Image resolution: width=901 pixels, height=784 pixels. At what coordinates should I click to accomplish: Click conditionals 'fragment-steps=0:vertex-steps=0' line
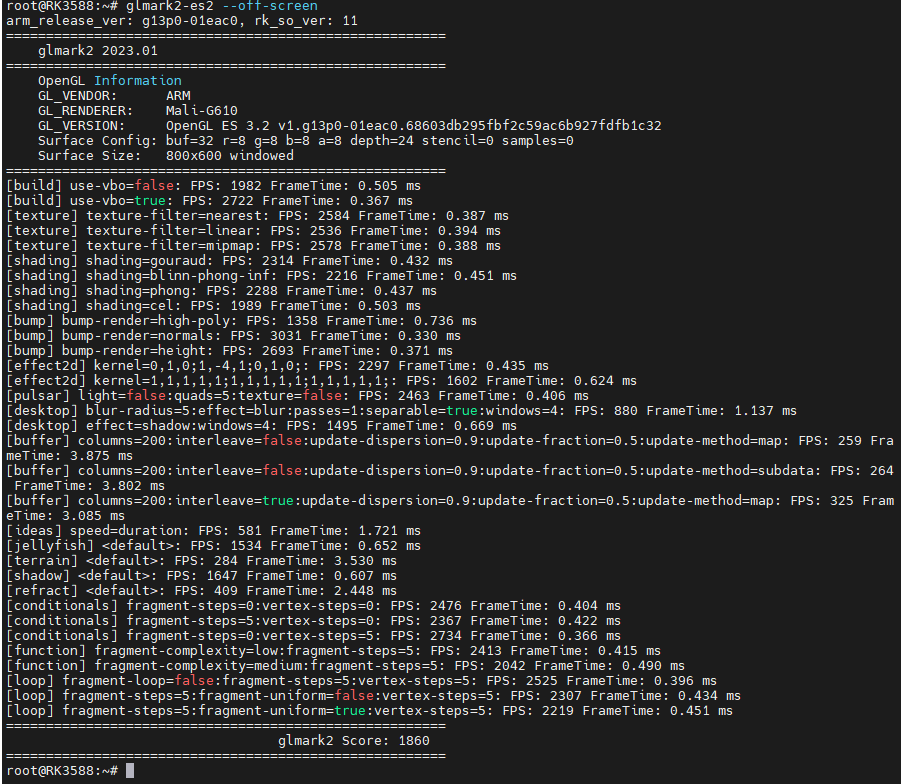click(314, 605)
